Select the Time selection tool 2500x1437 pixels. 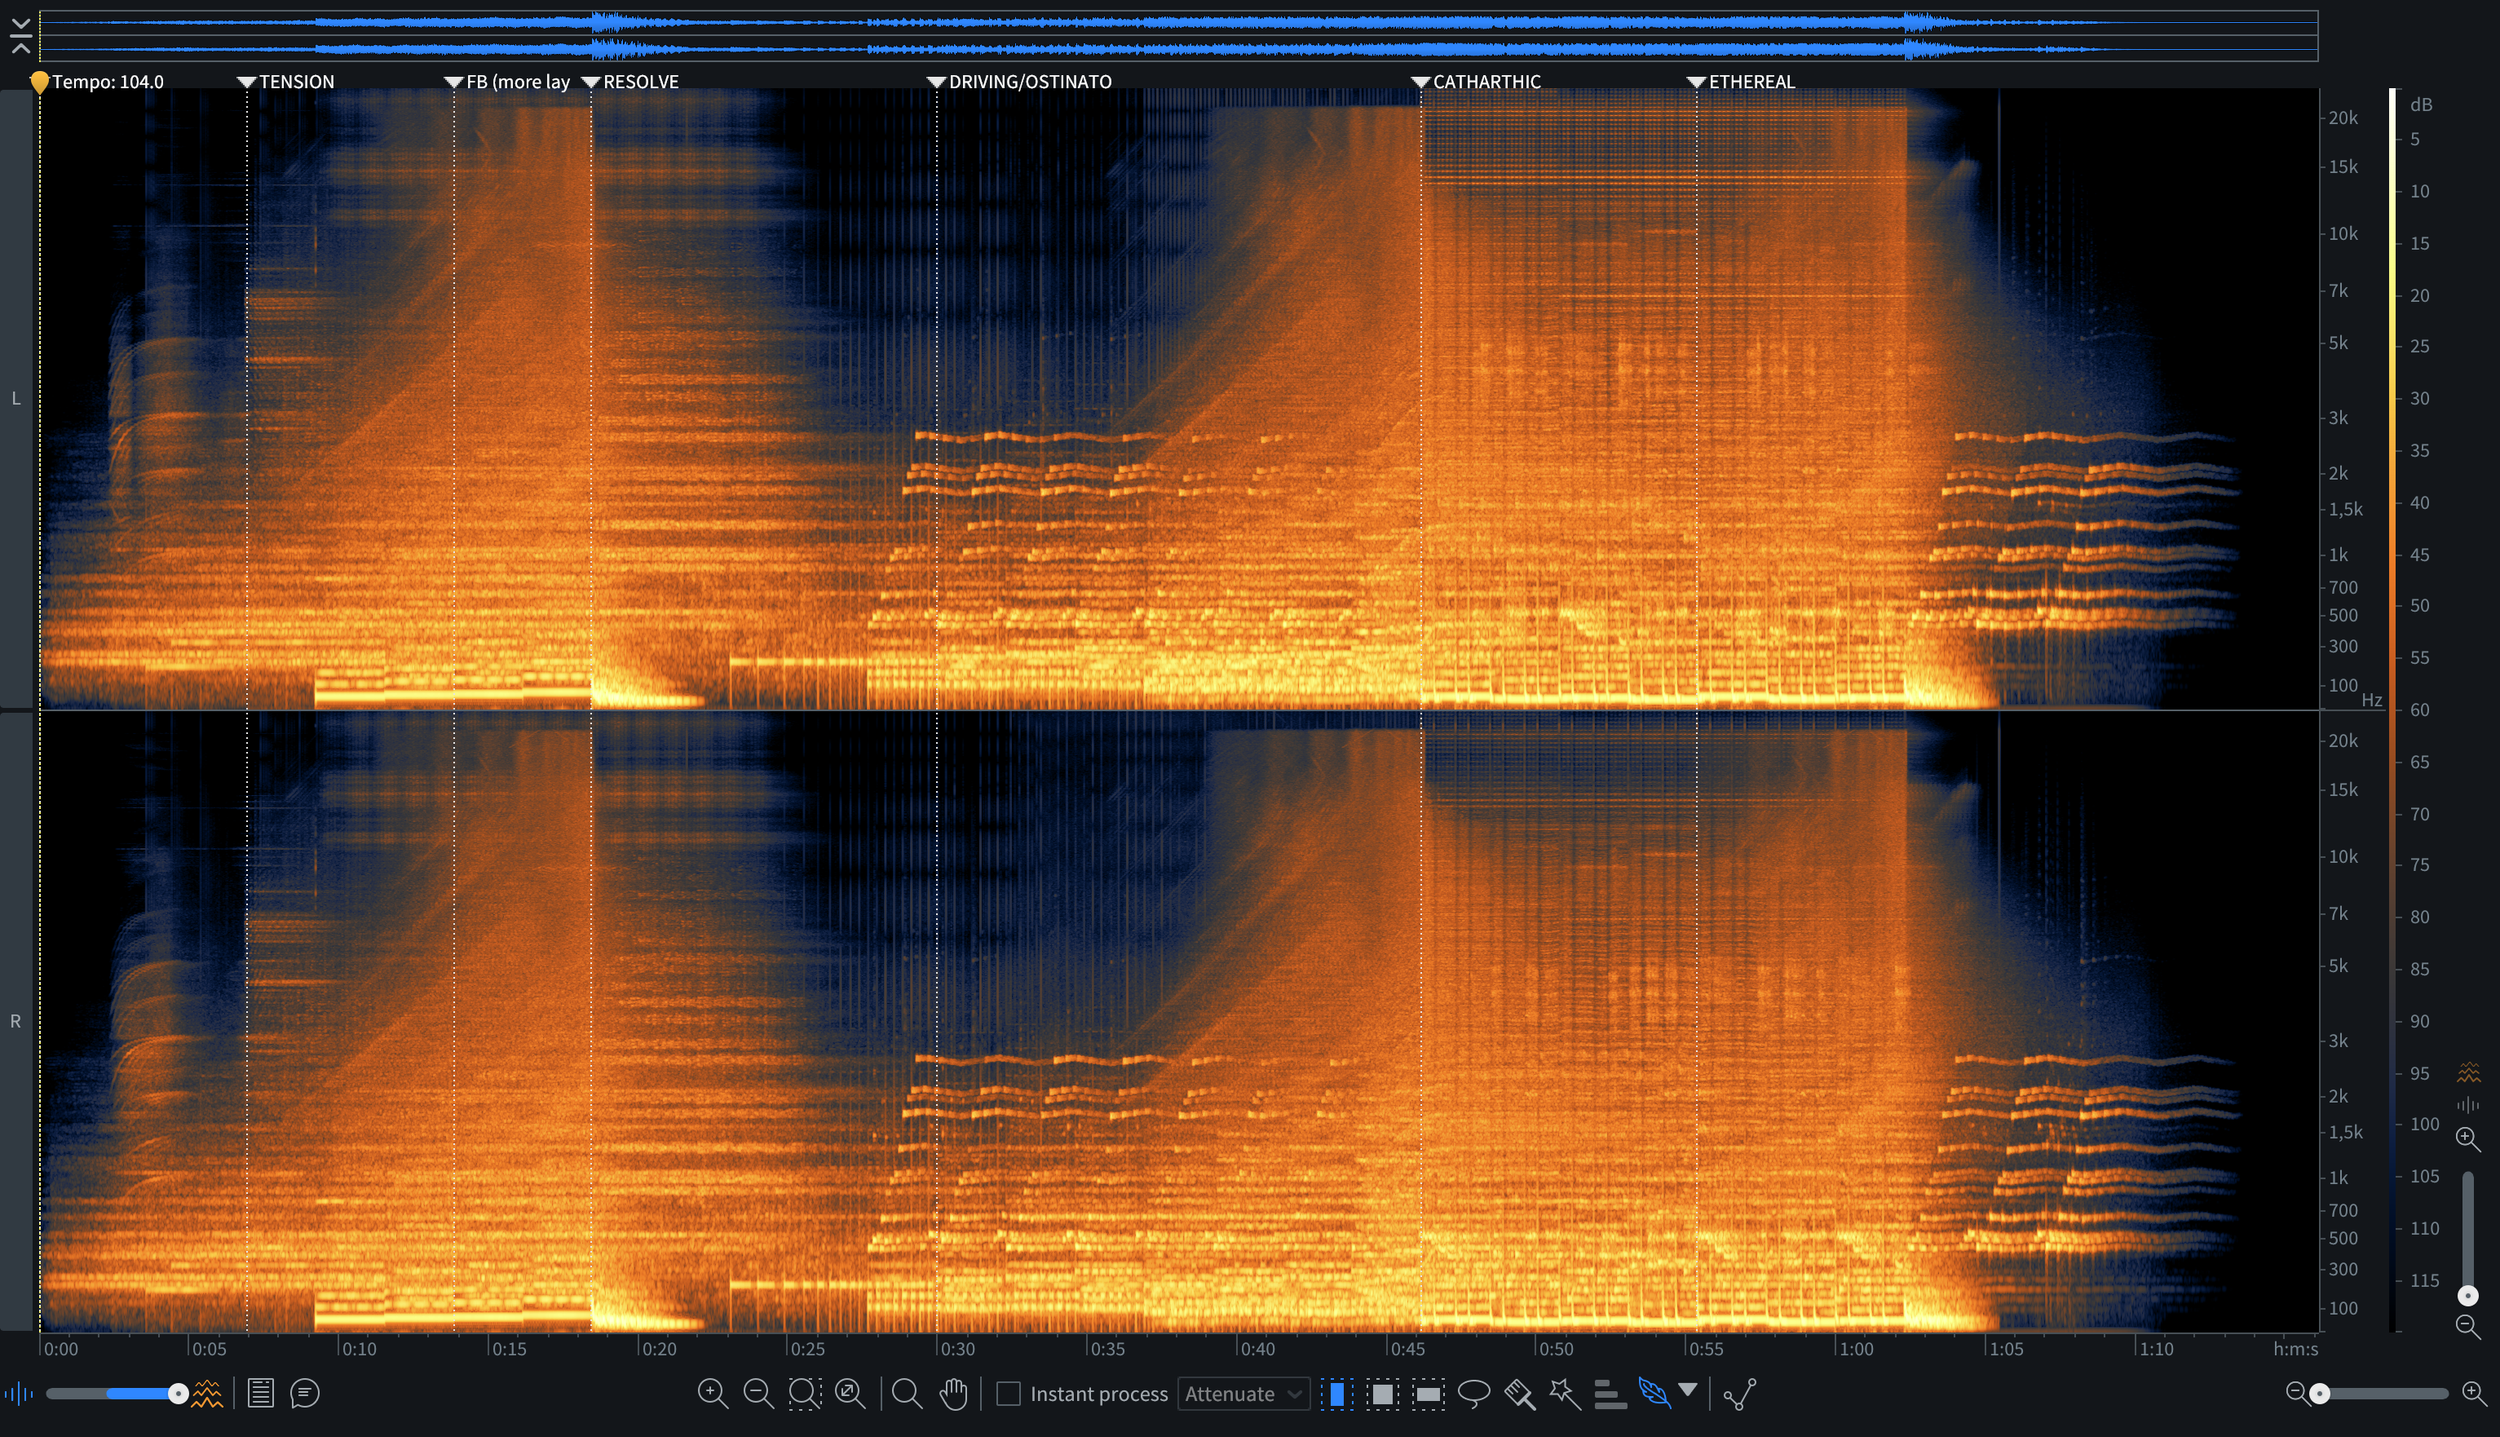tap(1336, 1393)
